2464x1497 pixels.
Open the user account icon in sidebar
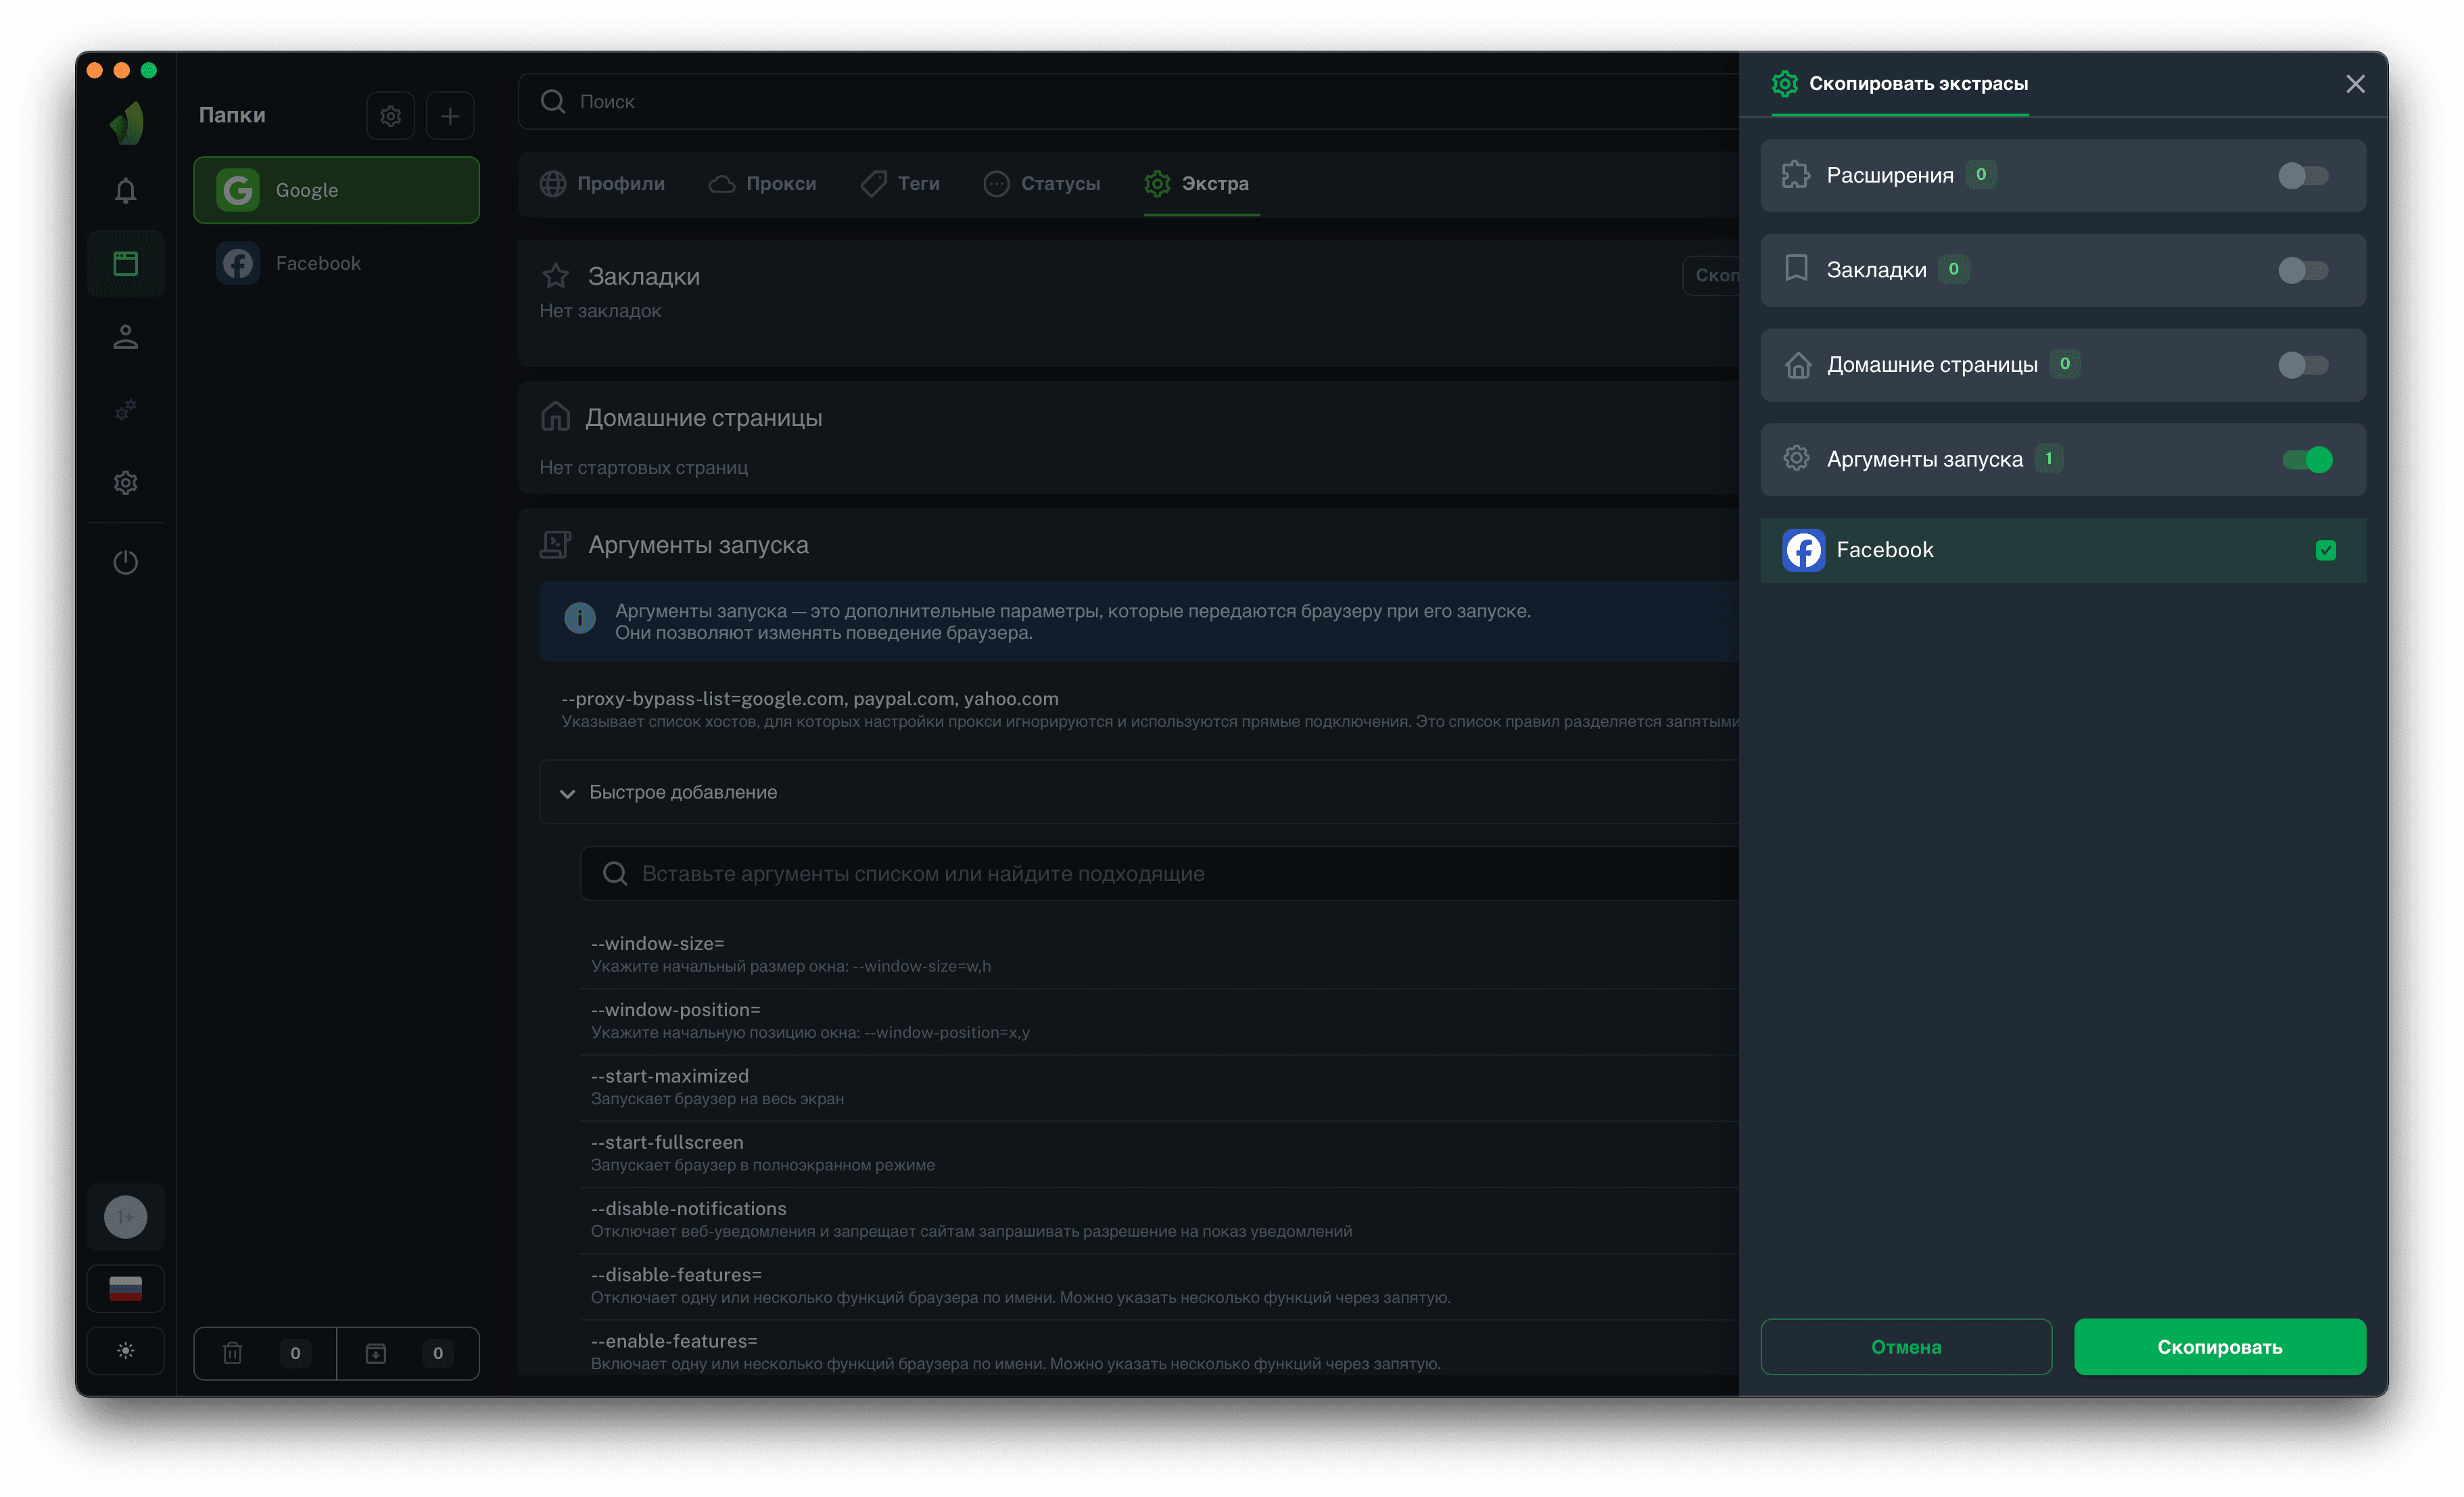tap(125, 336)
